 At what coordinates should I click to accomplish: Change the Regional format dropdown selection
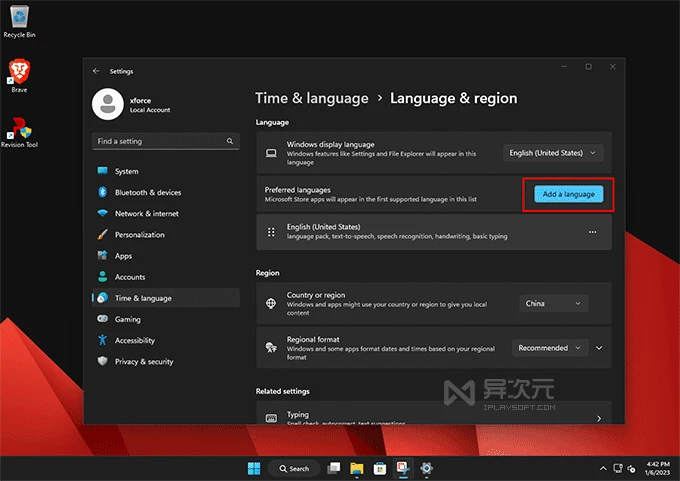(549, 348)
